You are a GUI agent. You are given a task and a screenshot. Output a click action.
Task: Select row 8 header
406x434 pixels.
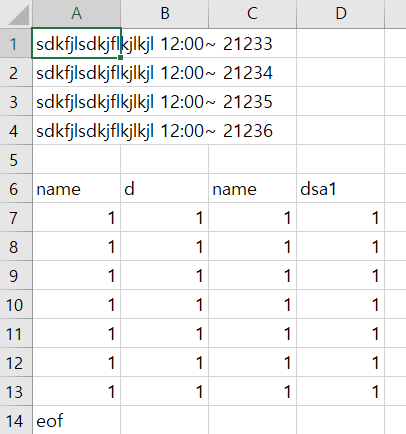(x=16, y=246)
